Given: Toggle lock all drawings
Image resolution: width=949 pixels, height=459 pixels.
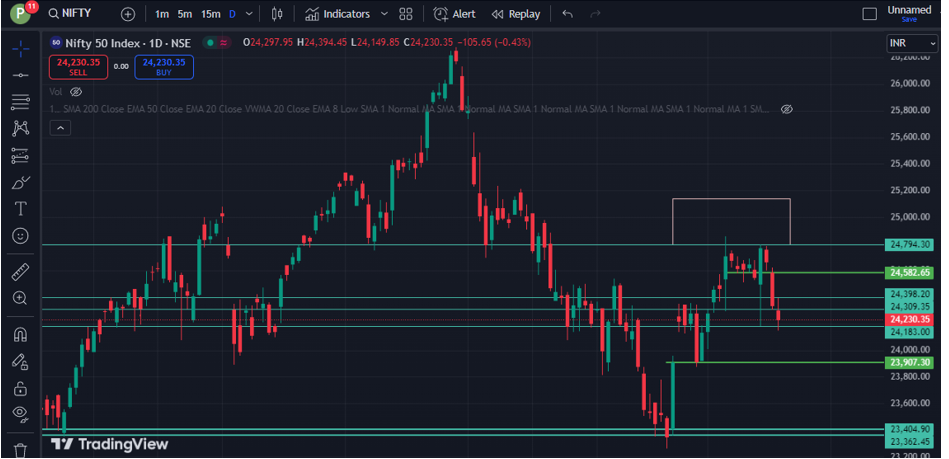Looking at the screenshot, I should (x=21, y=388).
